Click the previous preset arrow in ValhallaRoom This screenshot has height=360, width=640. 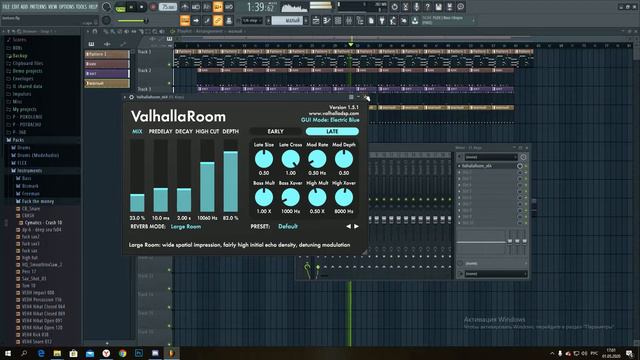tap(348, 227)
